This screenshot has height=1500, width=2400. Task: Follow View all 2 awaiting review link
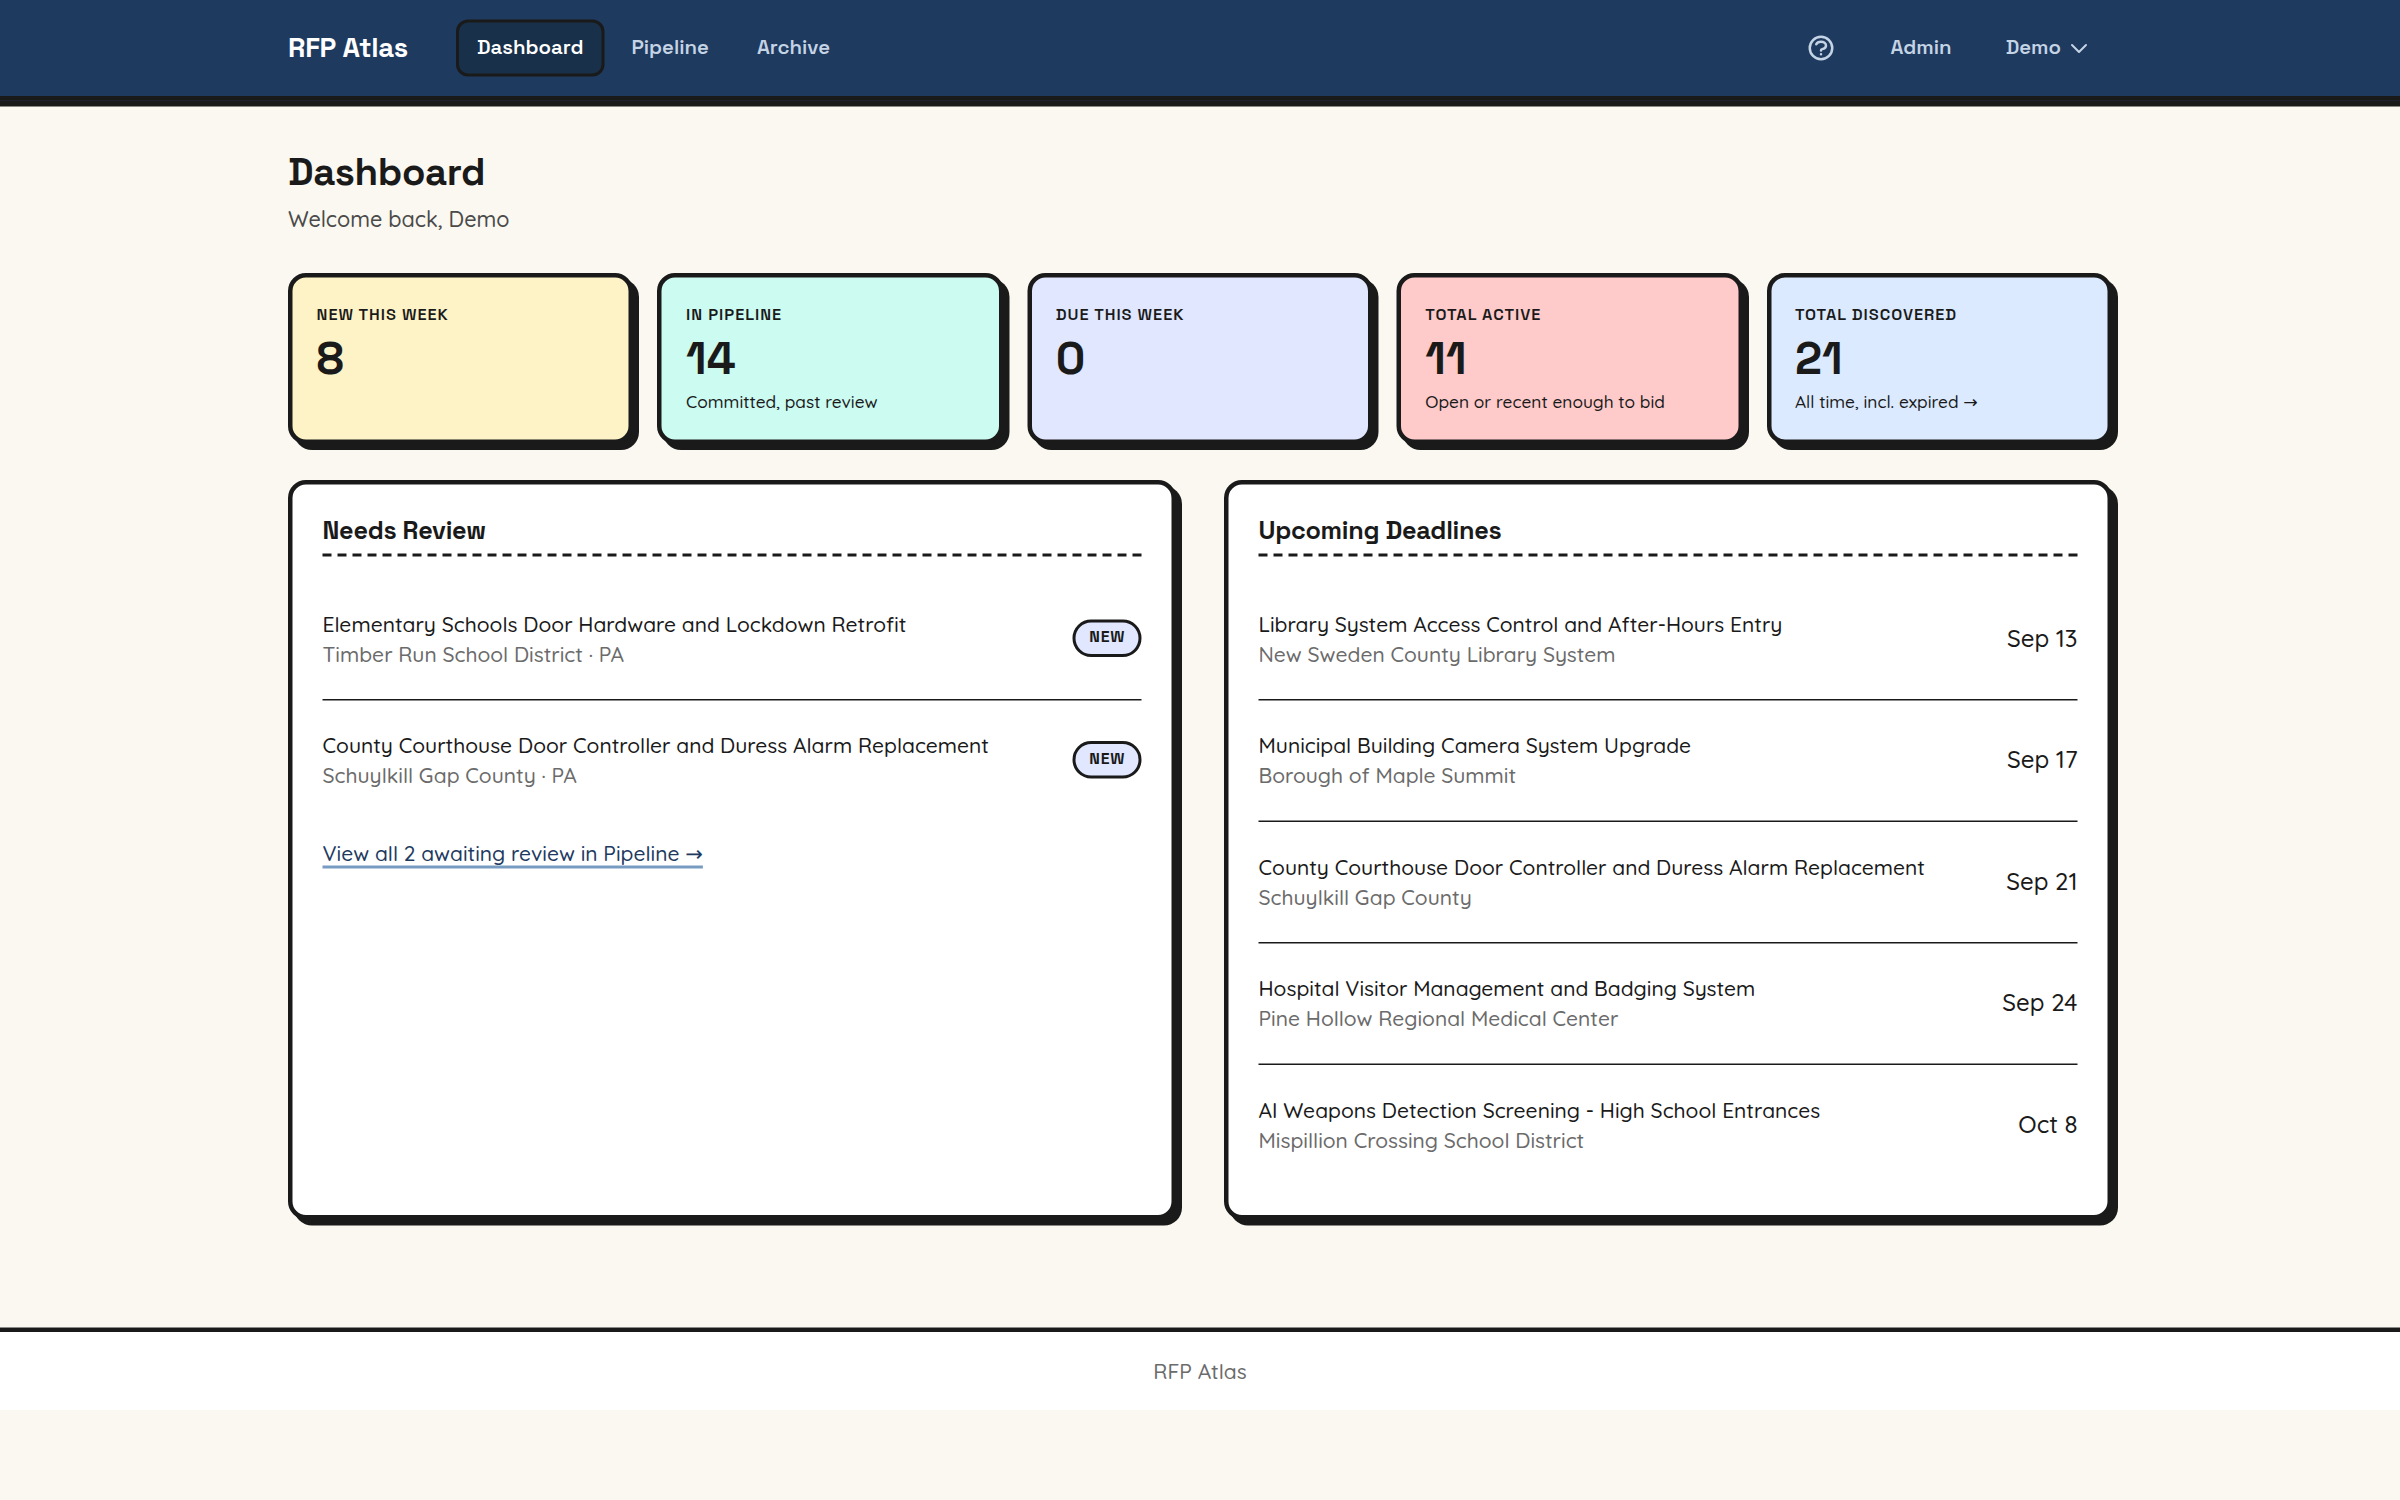pyautogui.click(x=512, y=854)
